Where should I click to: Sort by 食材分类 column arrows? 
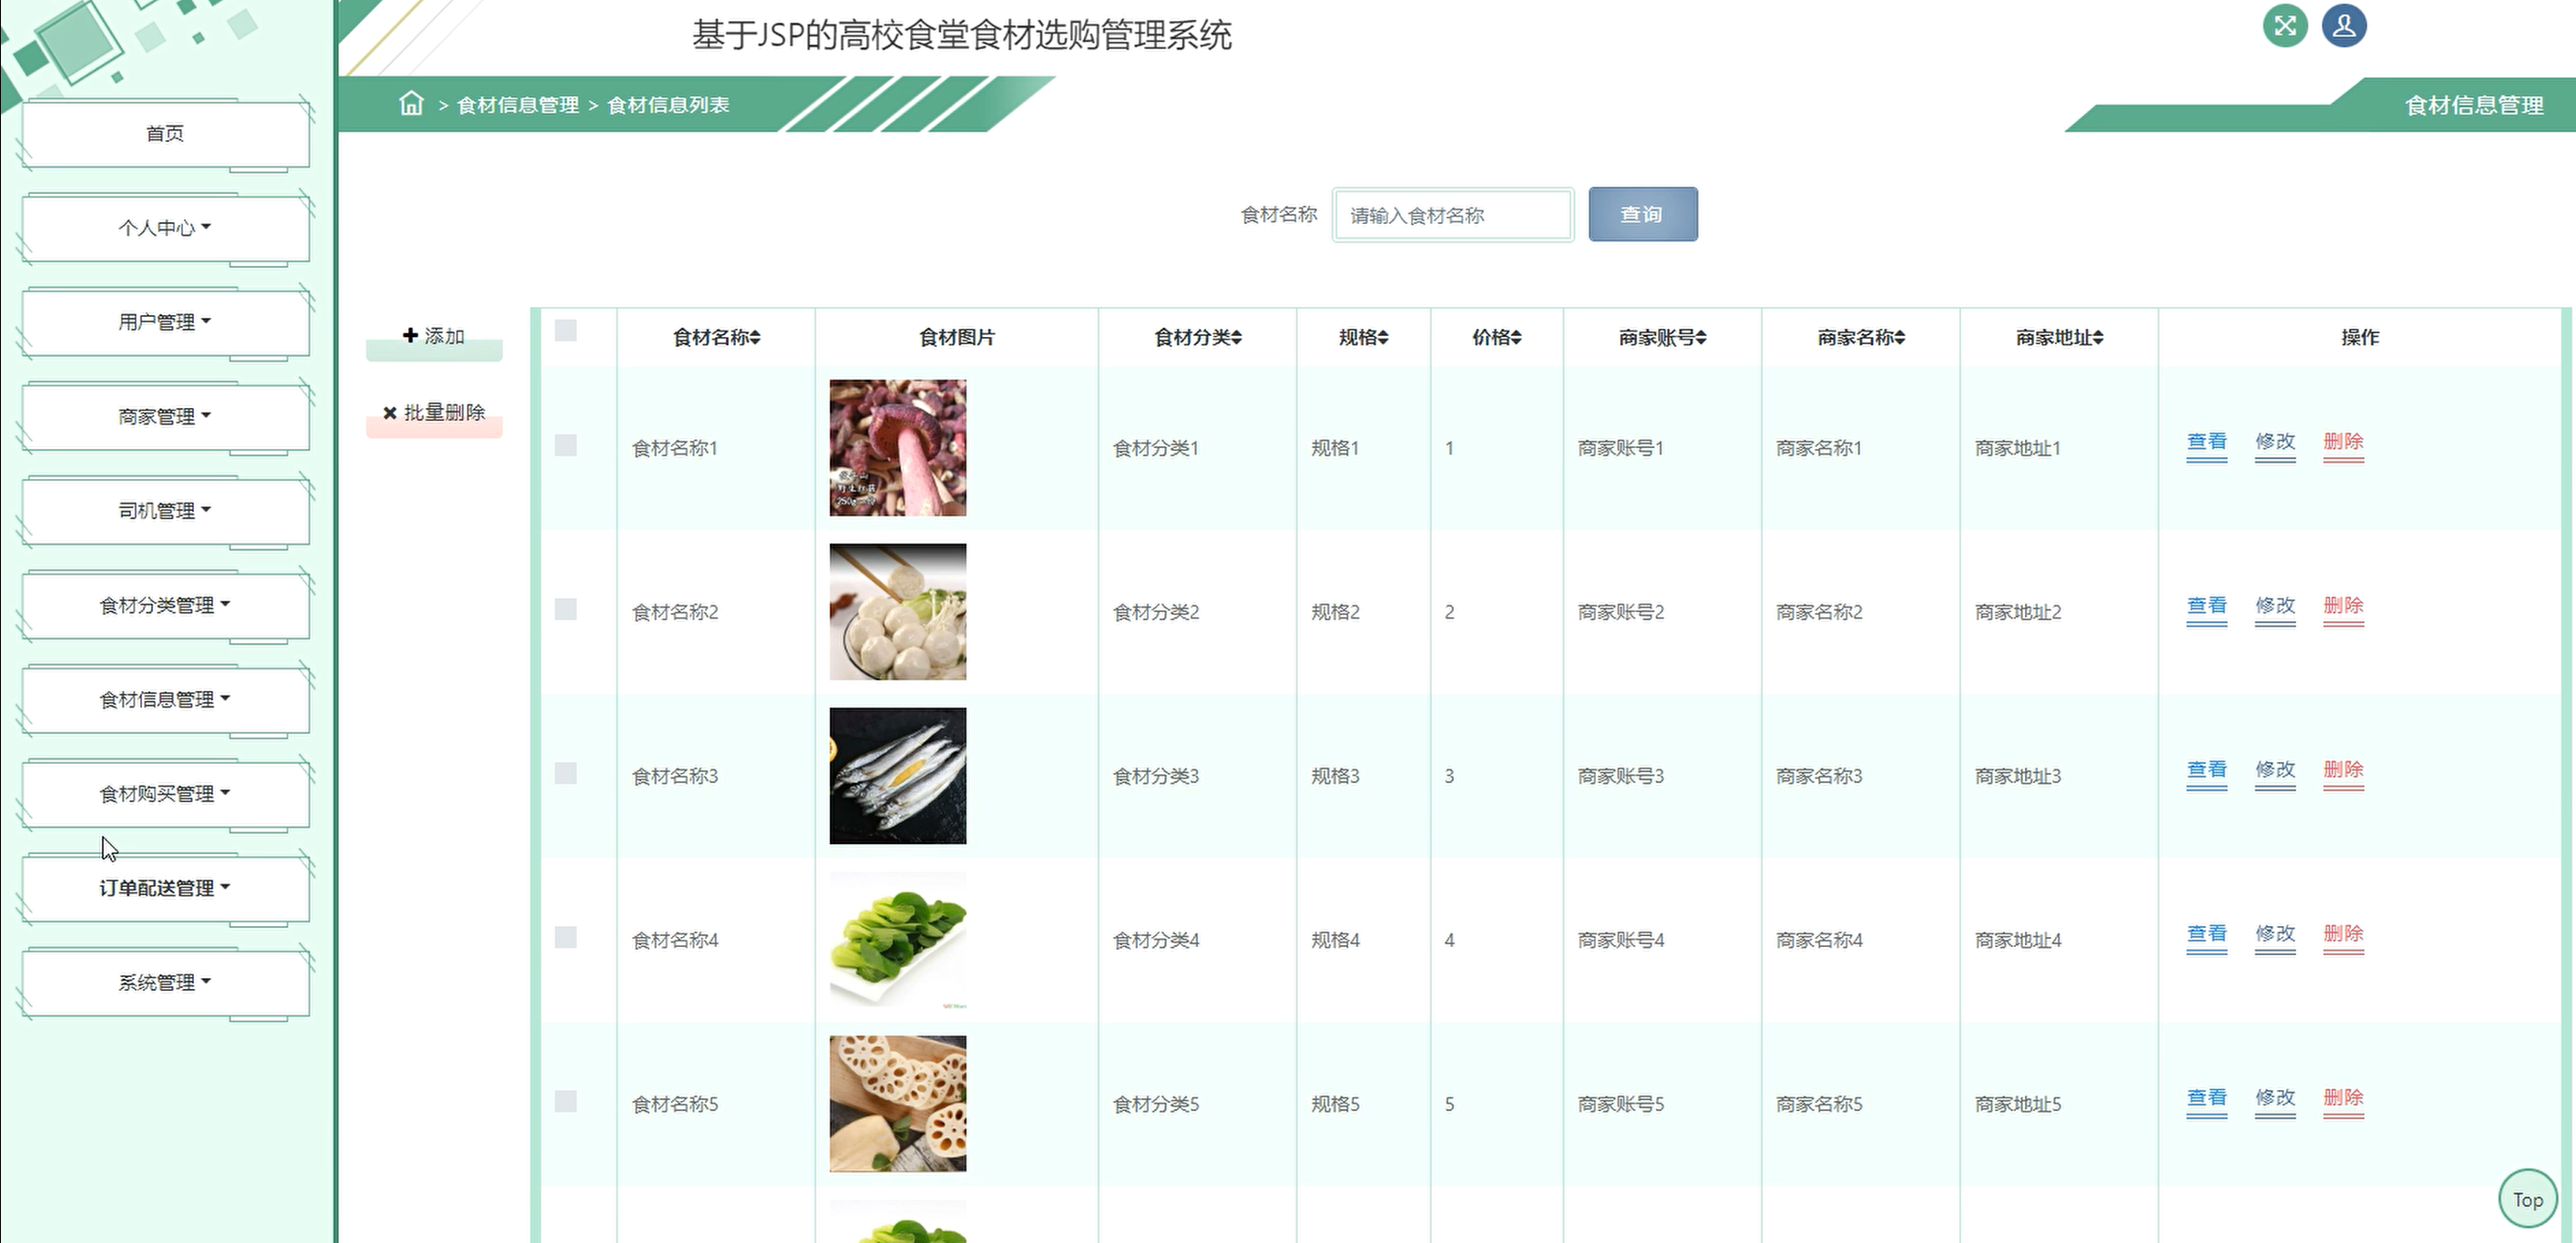(x=1237, y=338)
